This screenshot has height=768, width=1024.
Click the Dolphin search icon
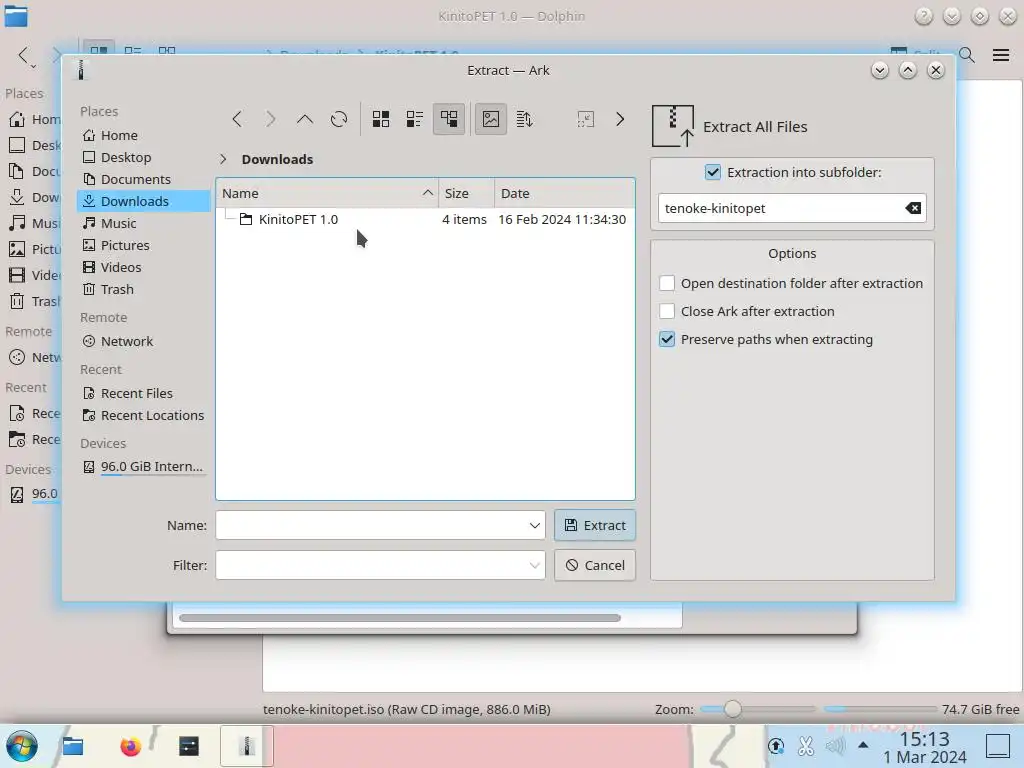point(967,56)
